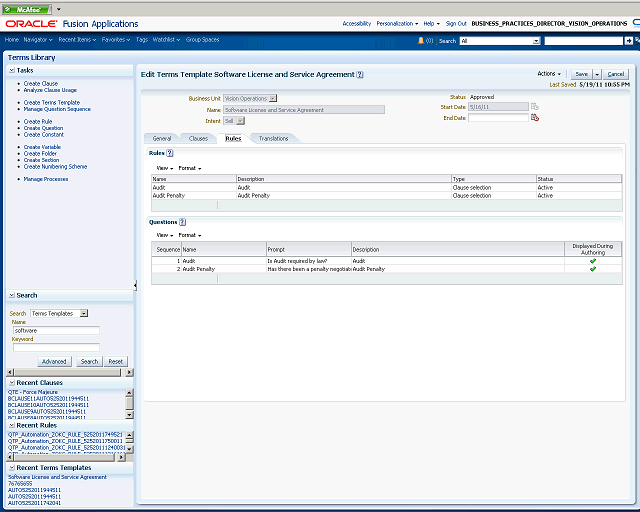The image size is (640, 512).
Task: Open help icon beside Questions heading
Action: (182, 222)
